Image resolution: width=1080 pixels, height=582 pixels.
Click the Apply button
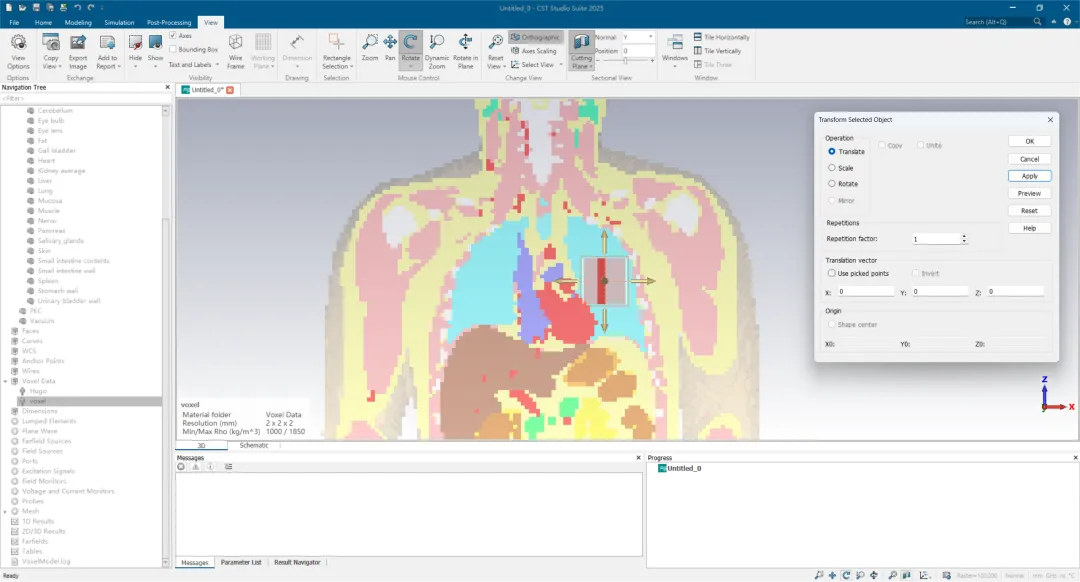(1030, 176)
